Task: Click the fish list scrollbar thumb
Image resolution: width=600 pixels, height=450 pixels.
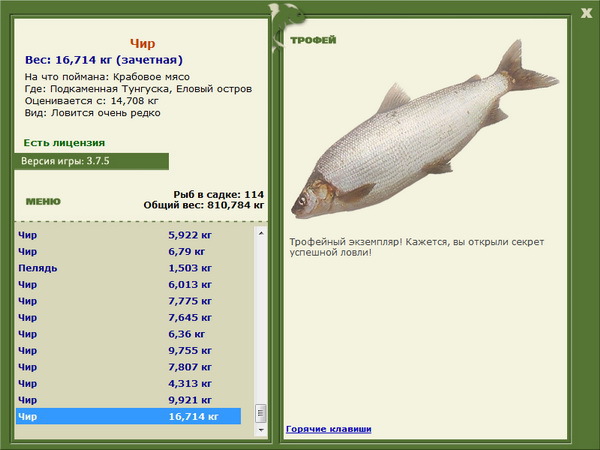Action: (x=261, y=413)
